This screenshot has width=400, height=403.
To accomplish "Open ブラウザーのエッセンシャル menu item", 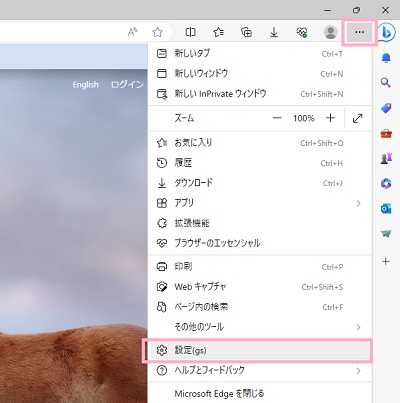I will pos(260,243).
